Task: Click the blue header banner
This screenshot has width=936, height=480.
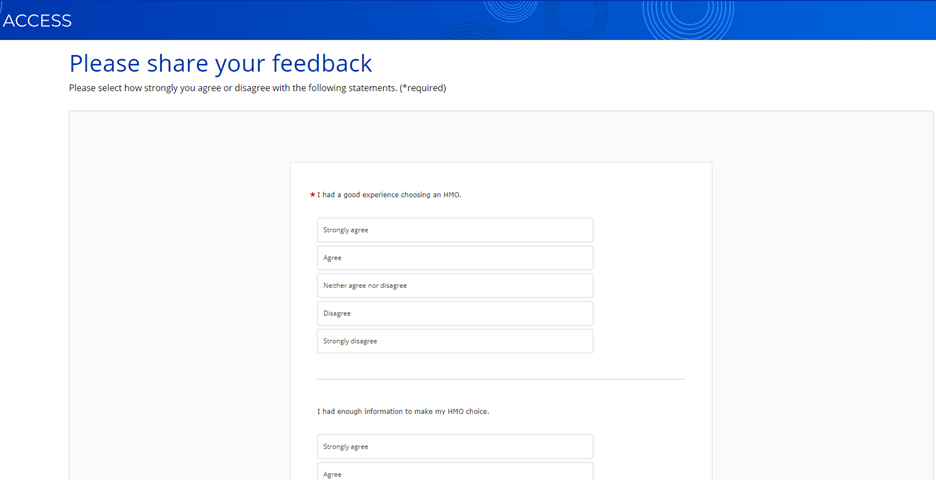Action: (x=300, y=20)
